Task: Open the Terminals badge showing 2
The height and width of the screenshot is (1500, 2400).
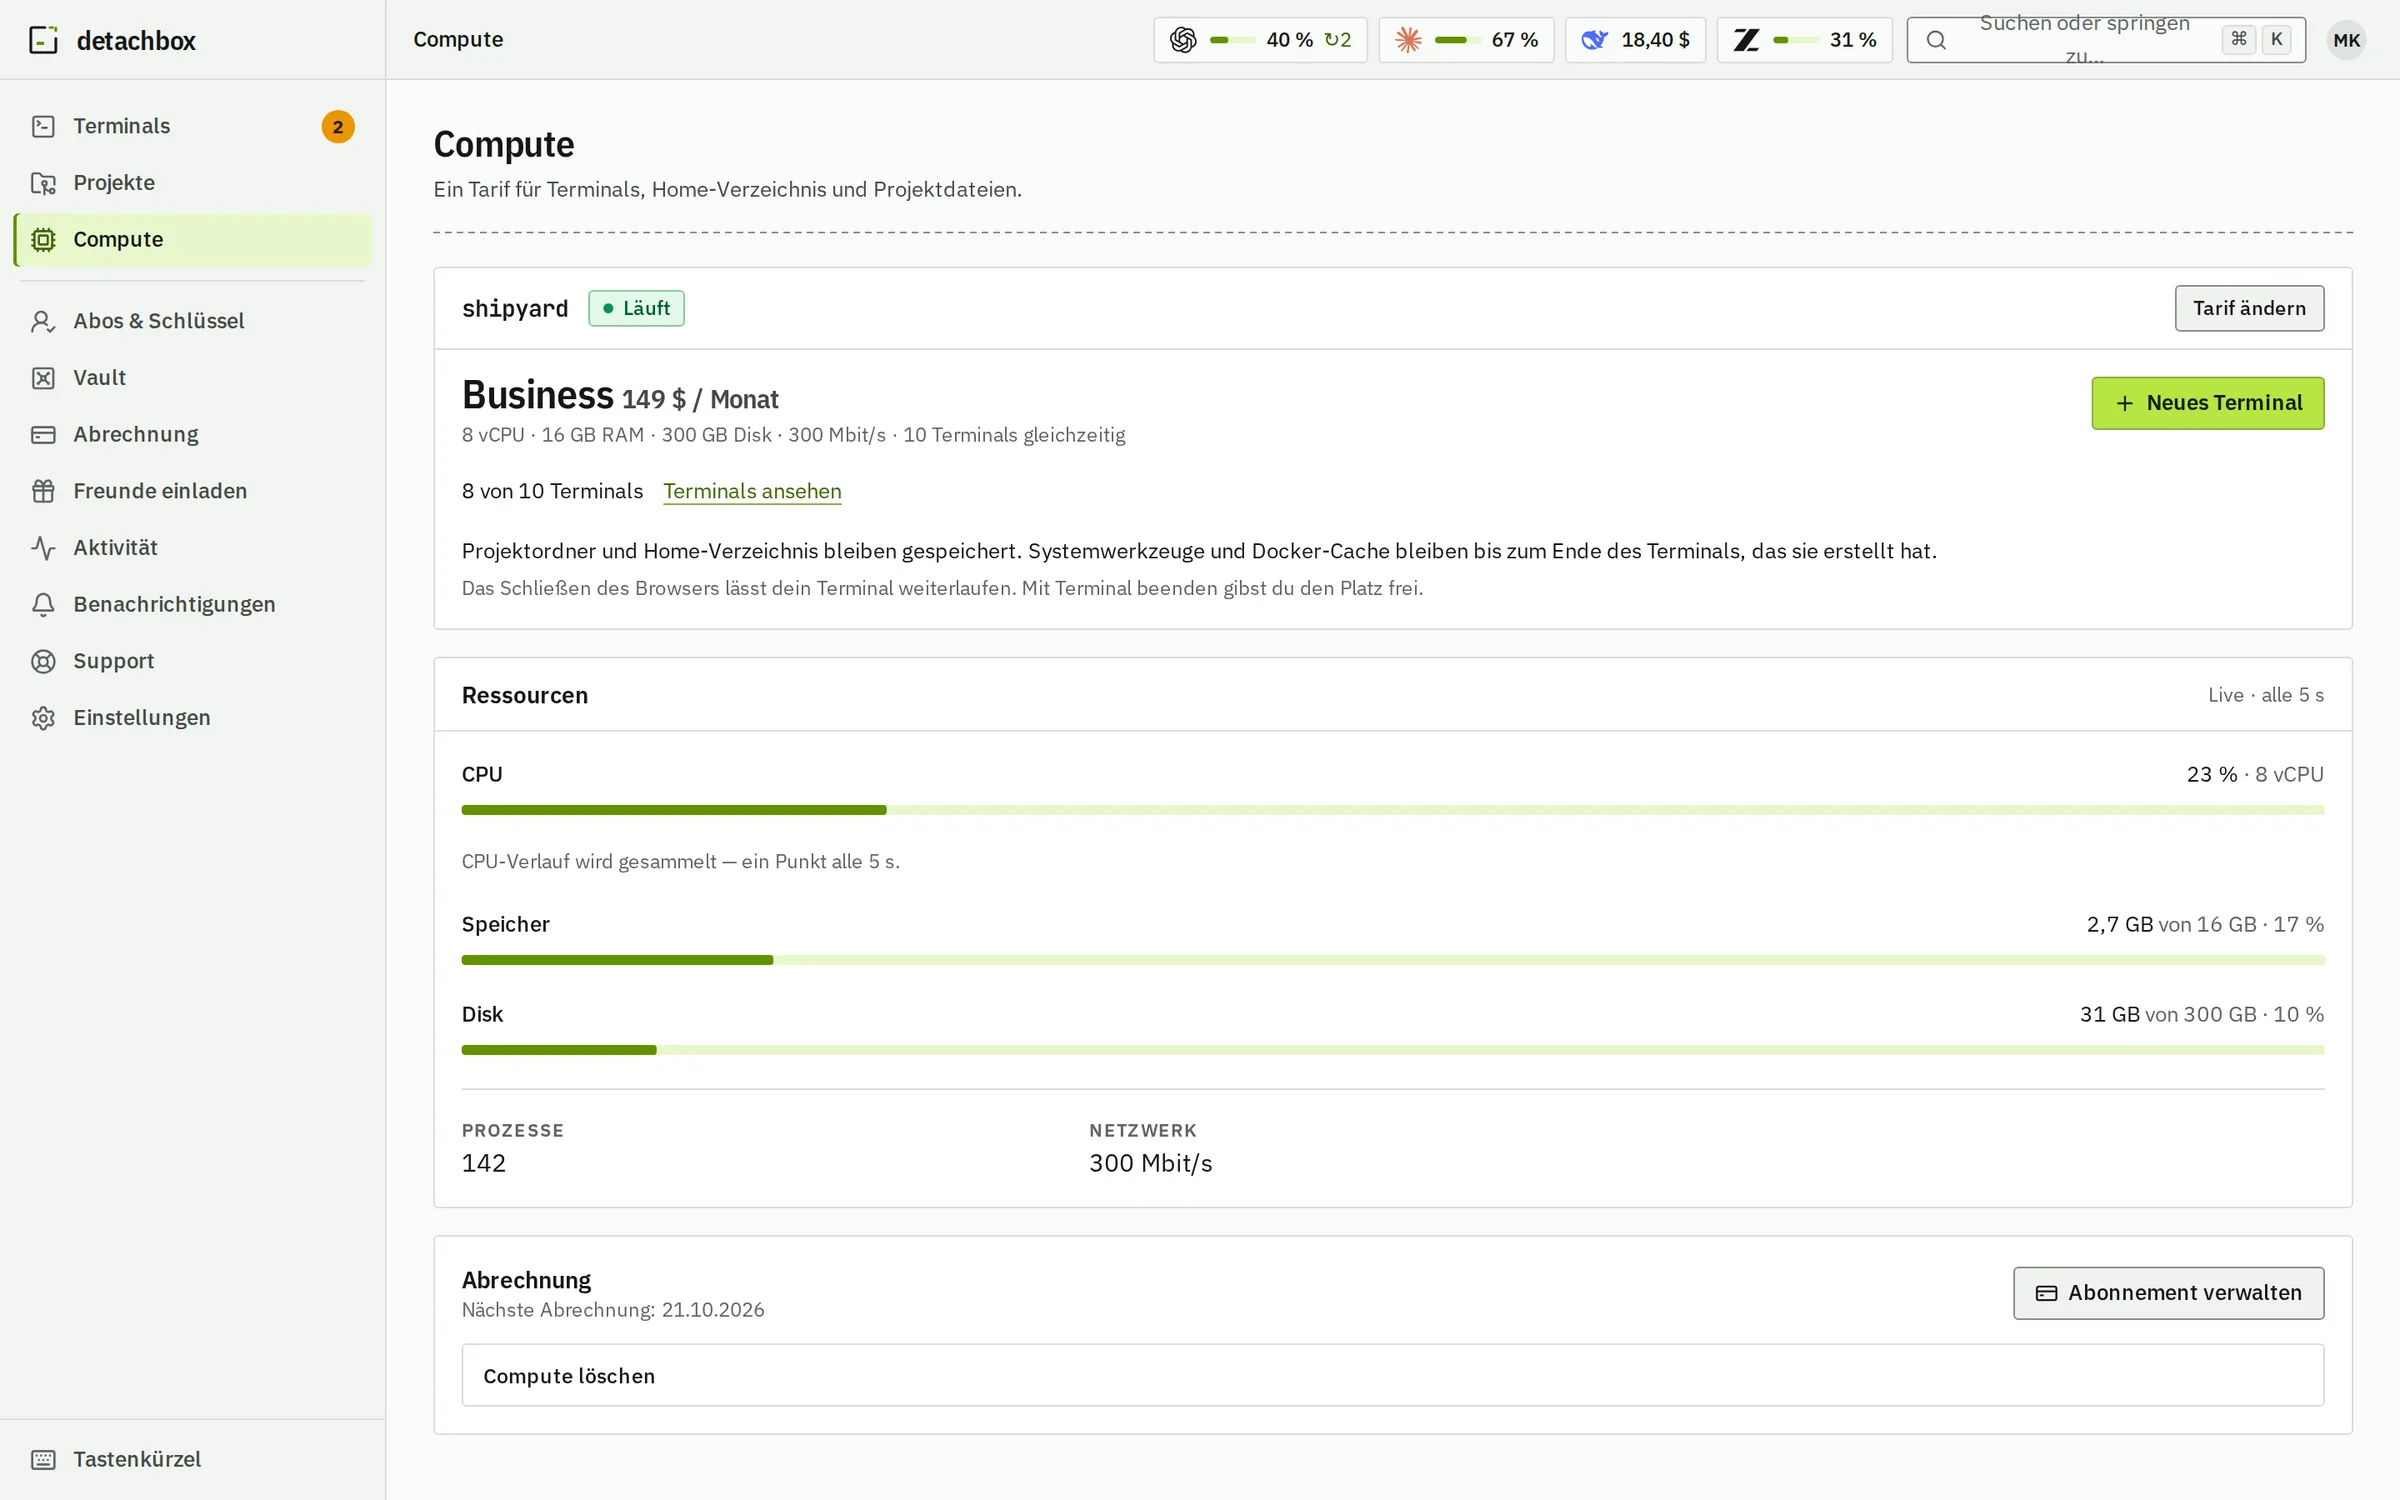Action: [x=338, y=127]
